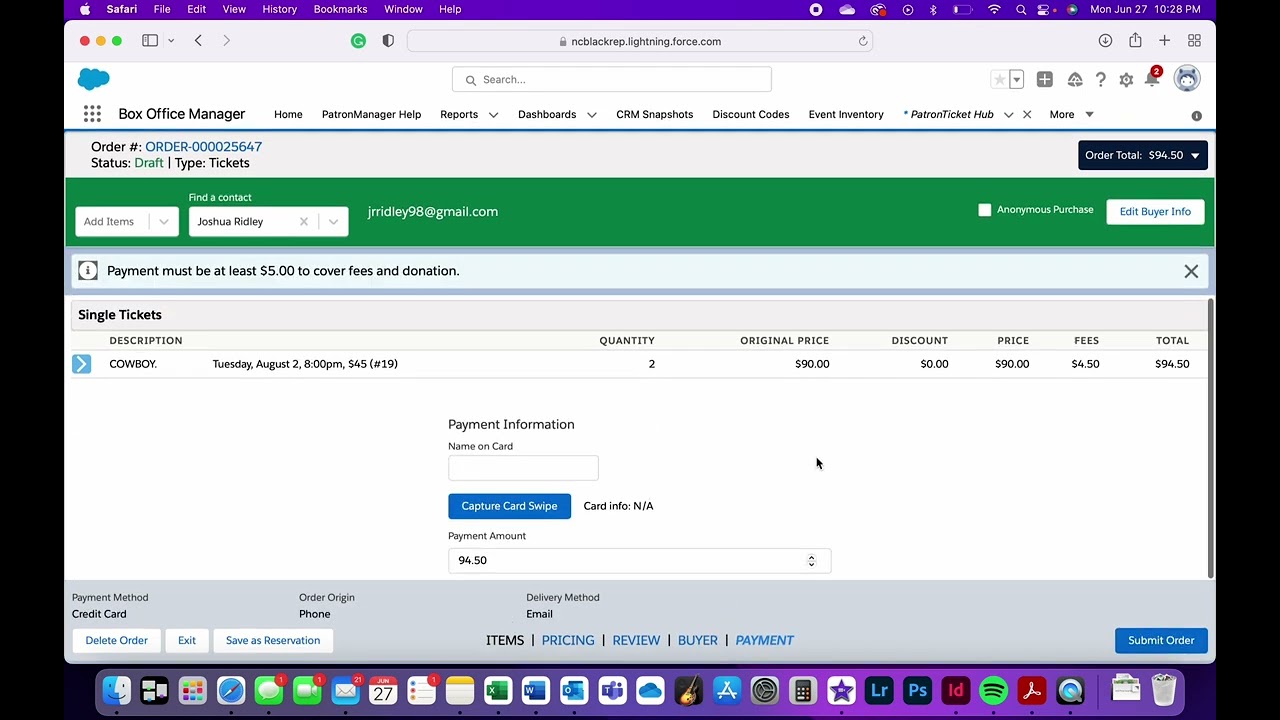Open the Reports tab

pos(459,114)
